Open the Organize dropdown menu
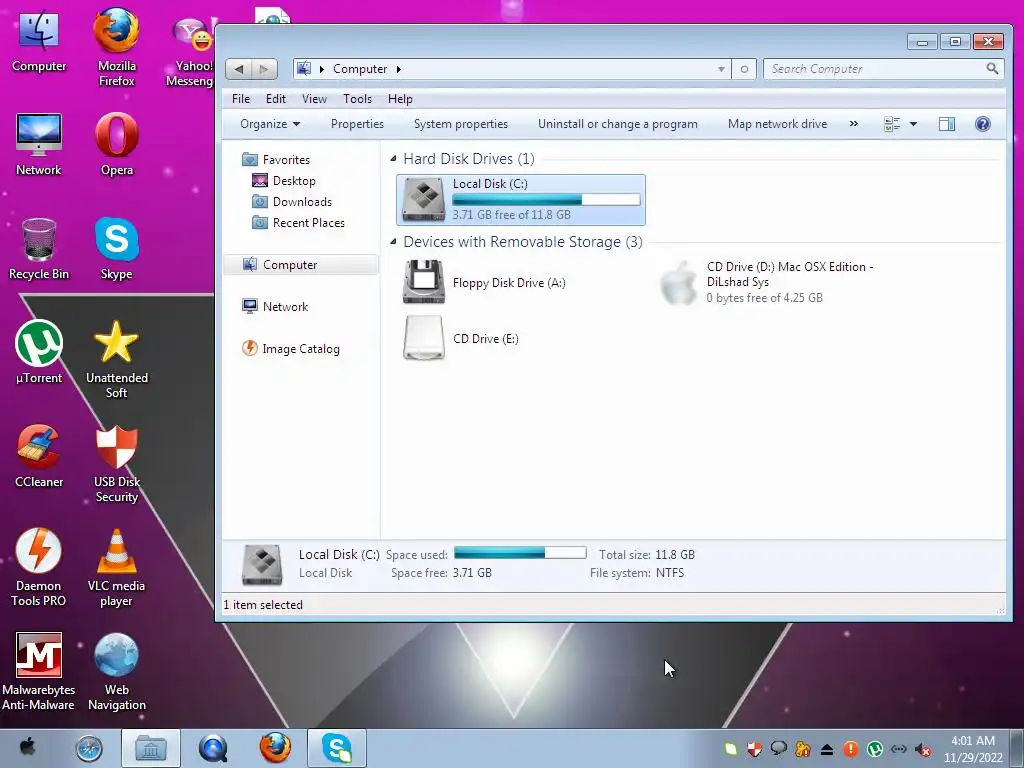 coord(270,124)
